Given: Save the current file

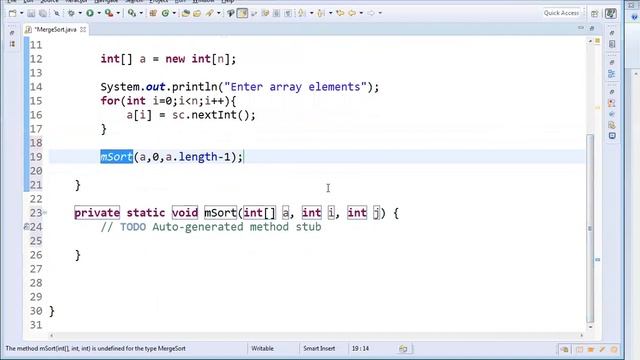Looking at the screenshot, I should point(31,13).
